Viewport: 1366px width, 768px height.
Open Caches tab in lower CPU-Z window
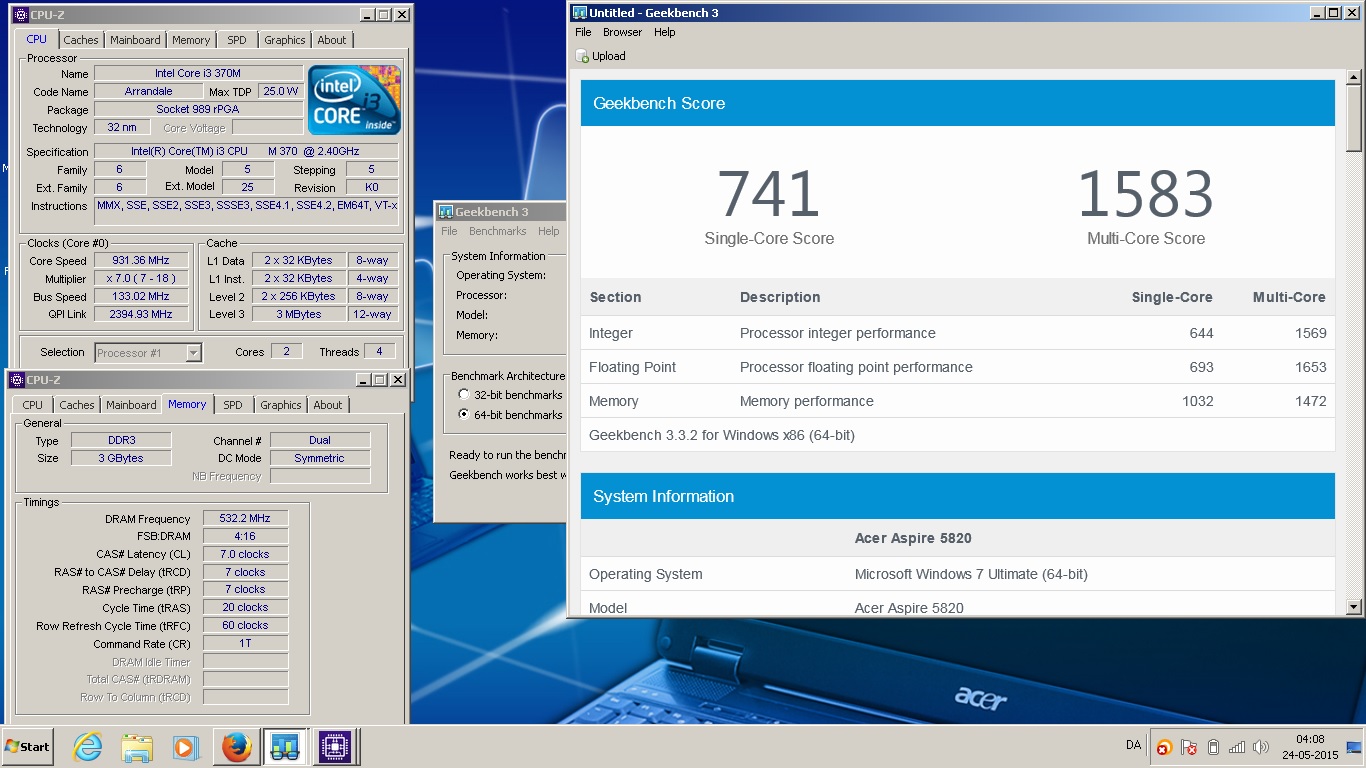[x=77, y=405]
